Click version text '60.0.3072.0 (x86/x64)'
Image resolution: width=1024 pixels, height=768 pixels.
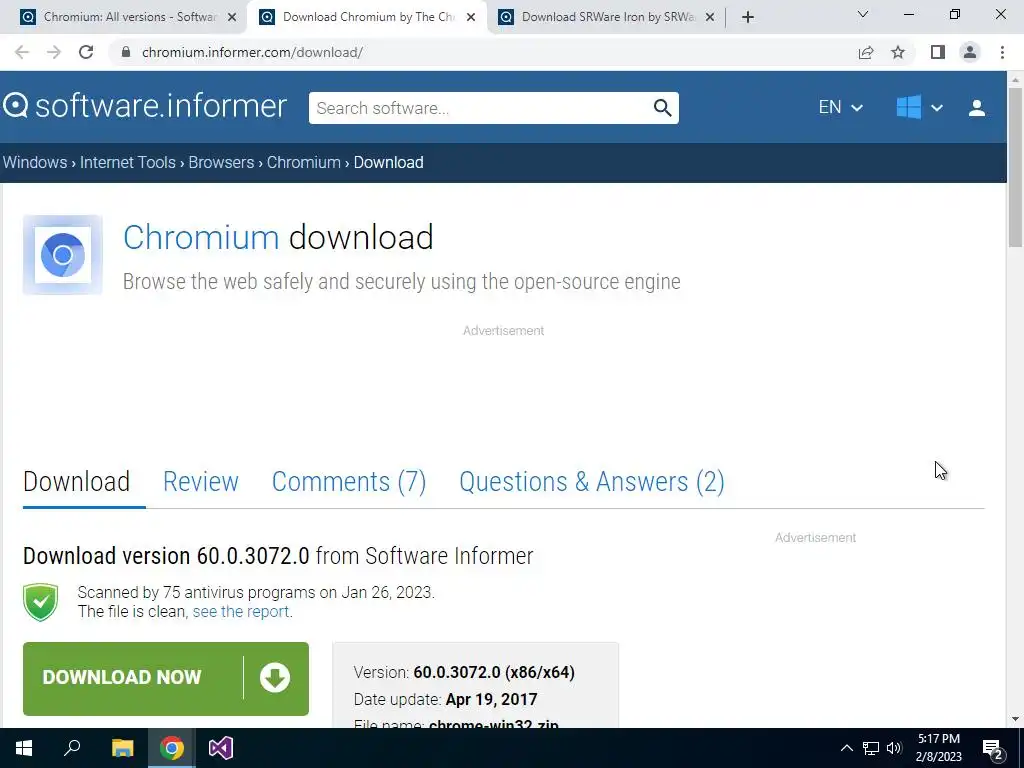click(x=494, y=673)
